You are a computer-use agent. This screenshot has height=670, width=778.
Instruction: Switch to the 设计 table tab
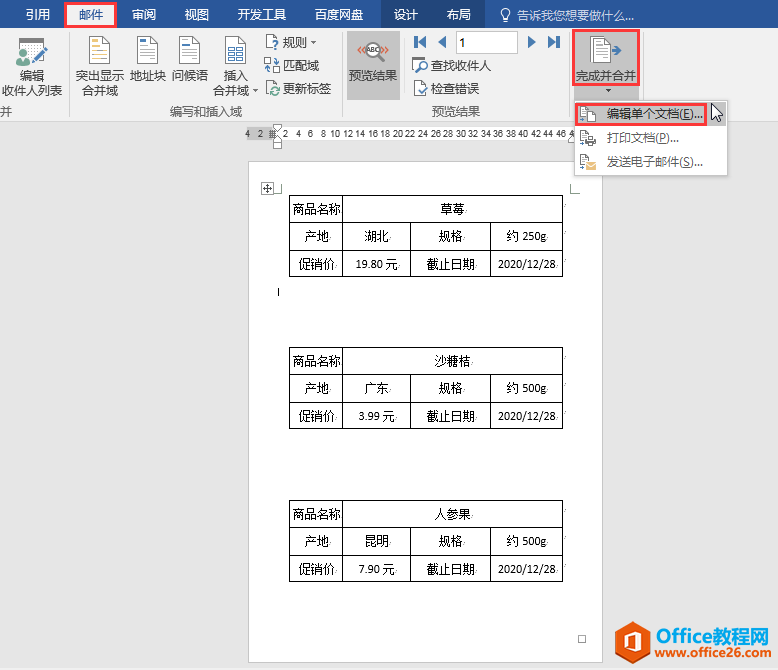pyautogui.click(x=405, y=15)
